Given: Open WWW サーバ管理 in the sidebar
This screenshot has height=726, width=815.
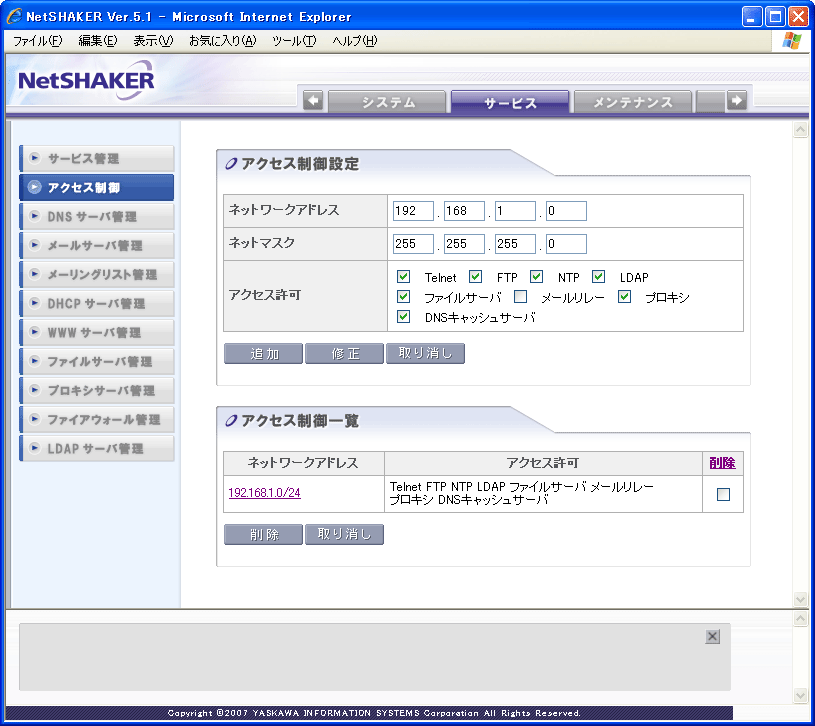Looking at the screenshot, I should click(97, 332).
